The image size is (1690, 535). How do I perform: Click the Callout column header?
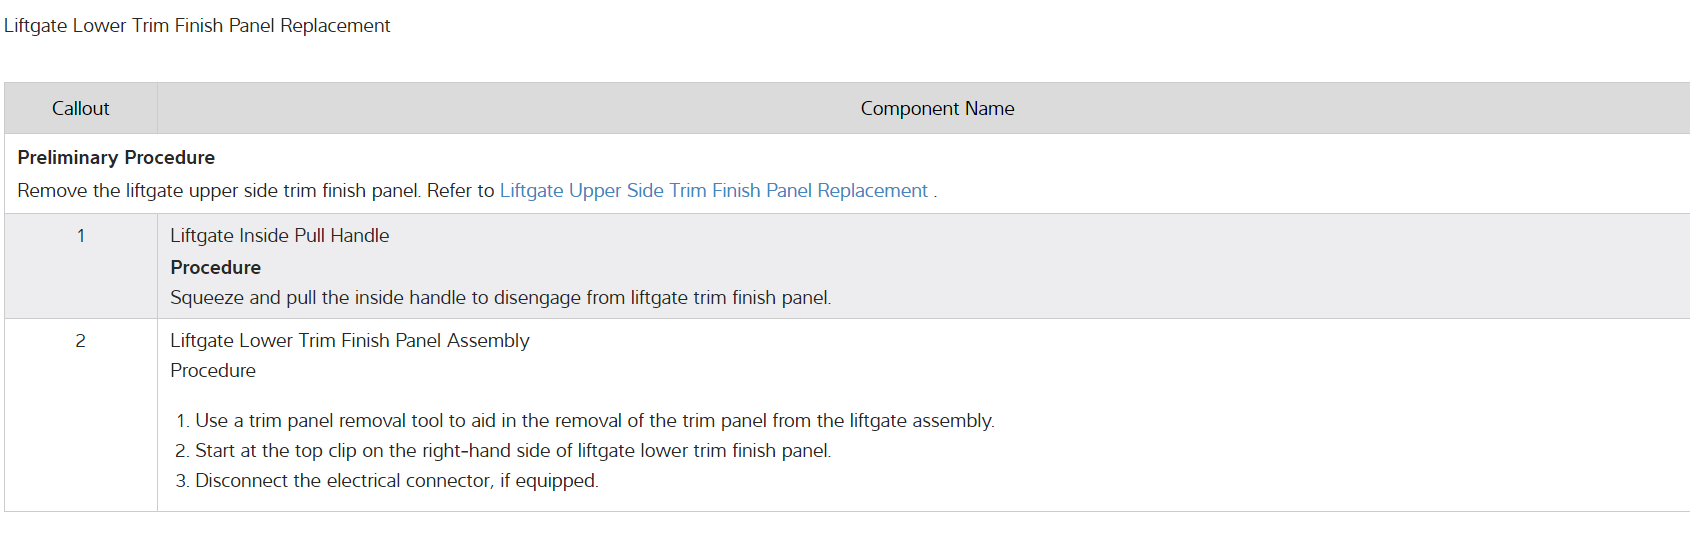81,109
